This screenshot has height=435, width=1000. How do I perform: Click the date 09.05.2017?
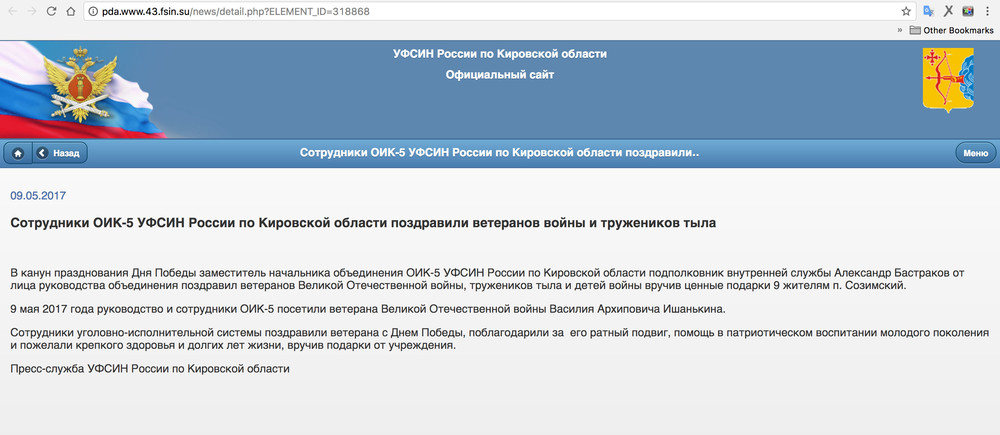click(38, 196)
